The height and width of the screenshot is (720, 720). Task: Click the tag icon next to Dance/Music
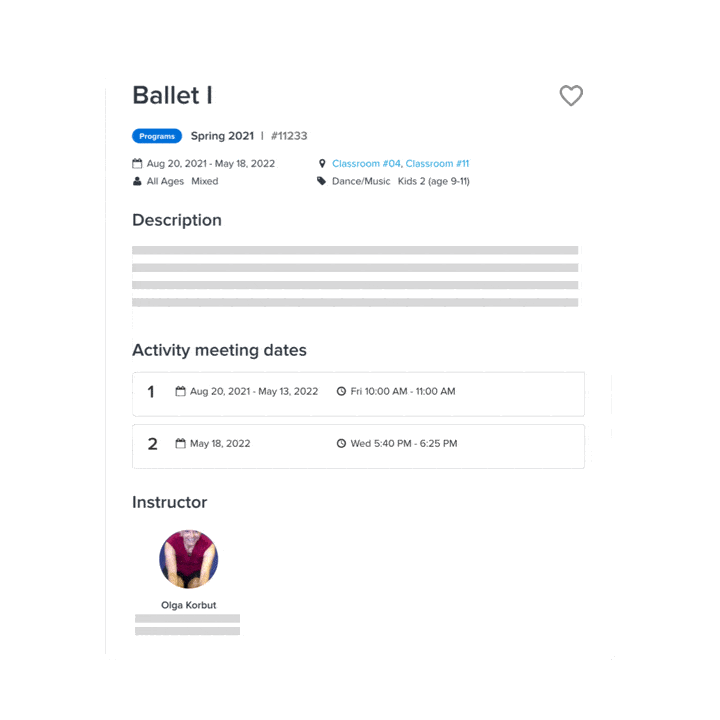coord(322,181)
